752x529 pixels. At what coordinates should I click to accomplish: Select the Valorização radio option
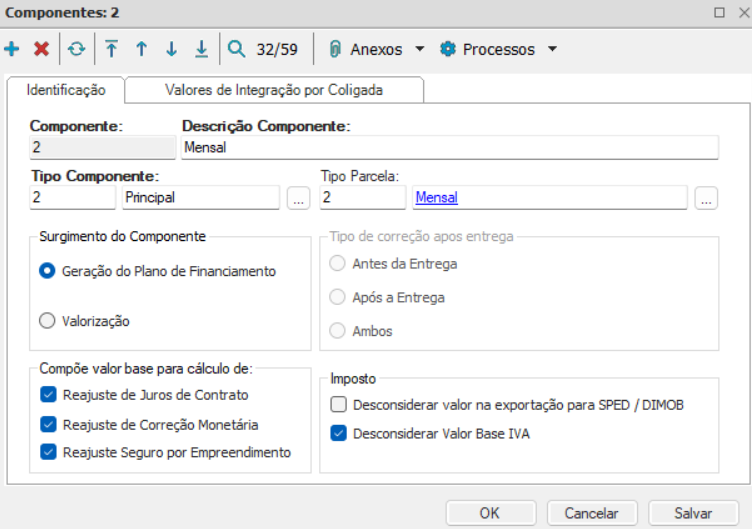click(47, 321)
